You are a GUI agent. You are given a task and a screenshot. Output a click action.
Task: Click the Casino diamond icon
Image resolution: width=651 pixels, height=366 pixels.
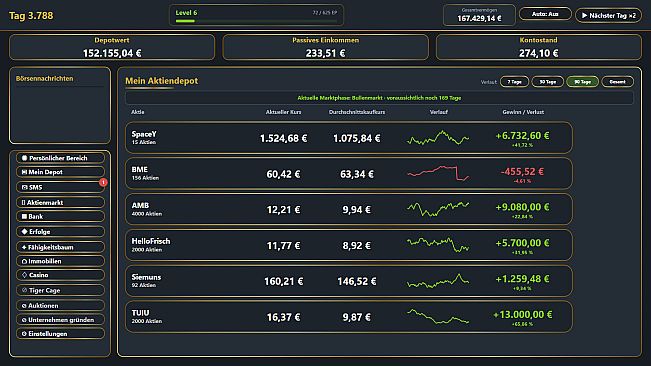(24, 275)
